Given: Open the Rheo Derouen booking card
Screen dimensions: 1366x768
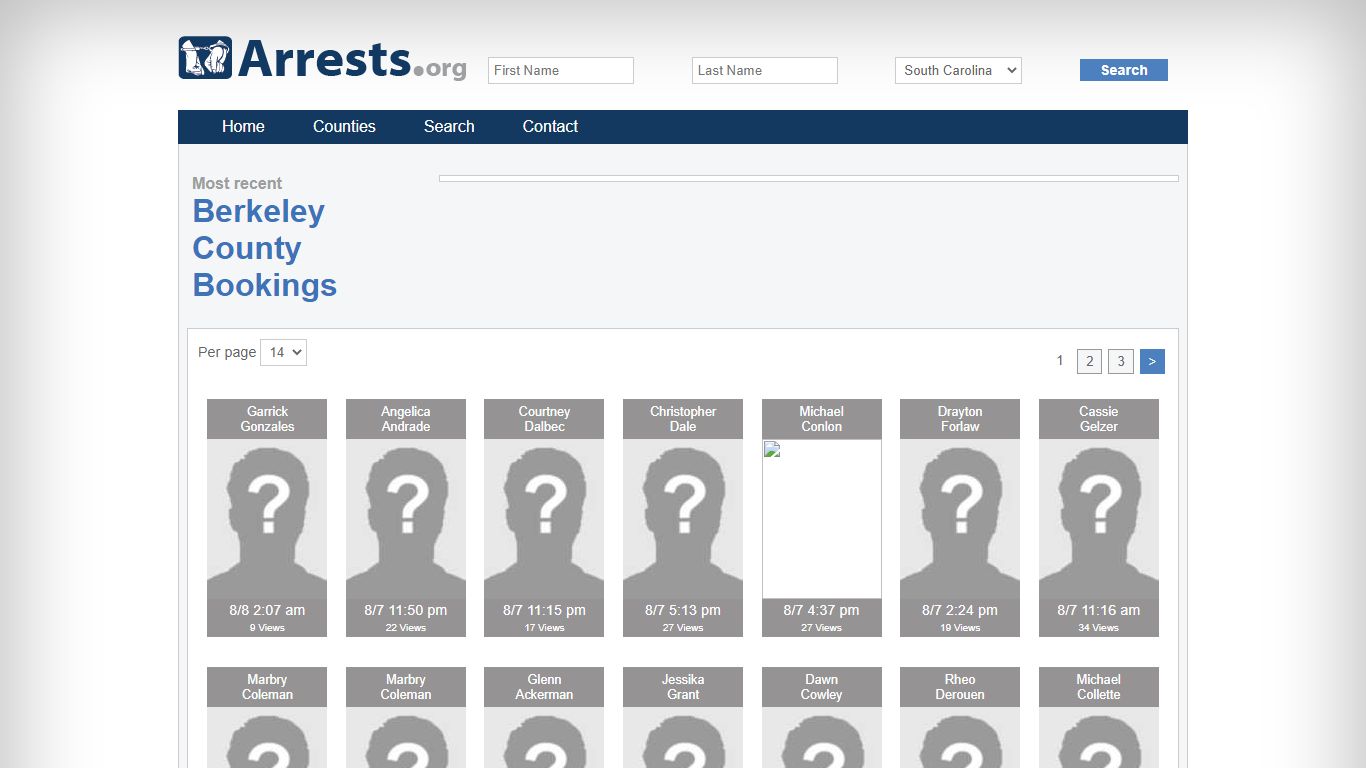Looking at the screenshot, I should point(960,717).
